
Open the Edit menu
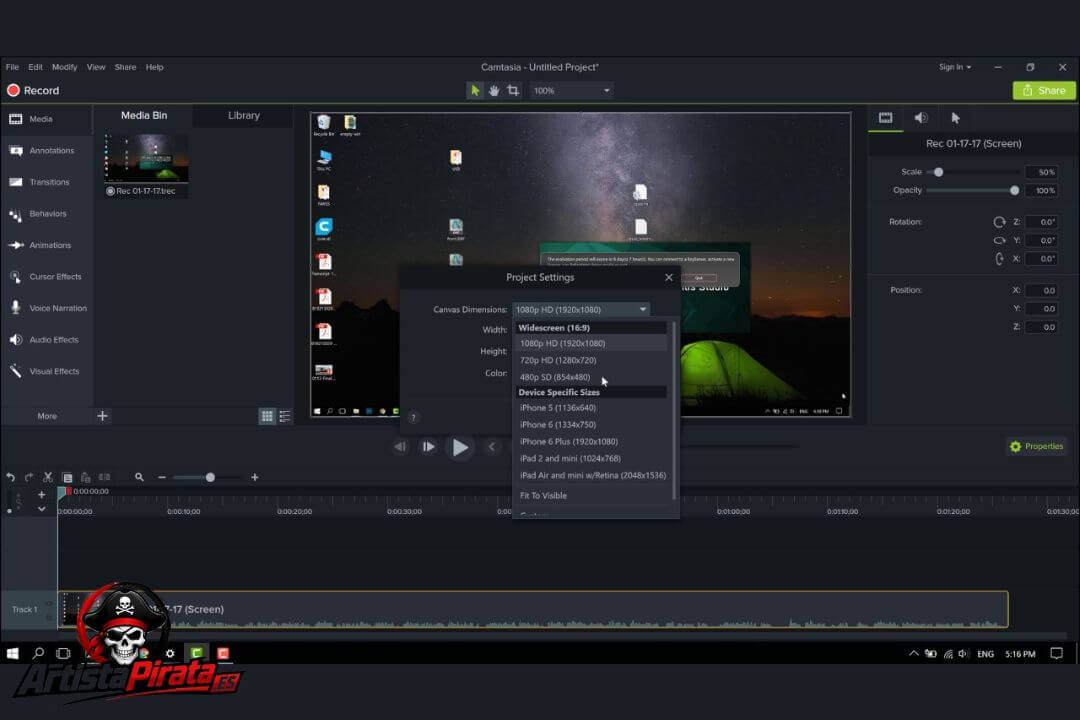pos(35,67)
